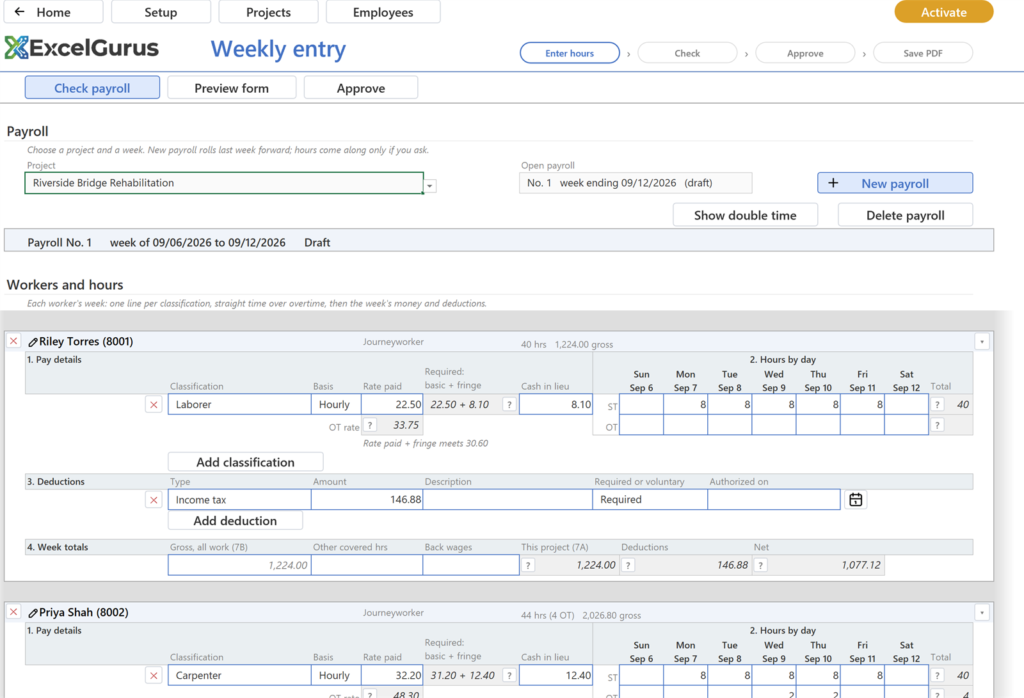The image size is (1024, 698).
Task: Delete the Carpenter classification row
Action: point(153,676)
